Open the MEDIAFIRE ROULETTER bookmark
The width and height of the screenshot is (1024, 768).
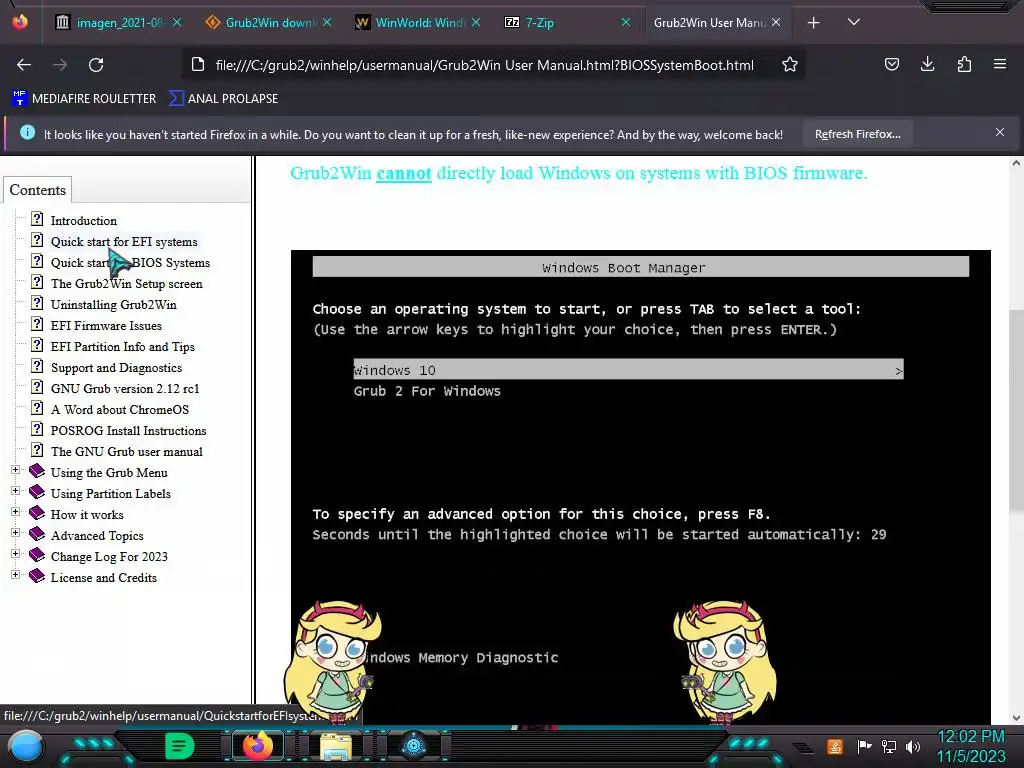[x=84, y=99]
